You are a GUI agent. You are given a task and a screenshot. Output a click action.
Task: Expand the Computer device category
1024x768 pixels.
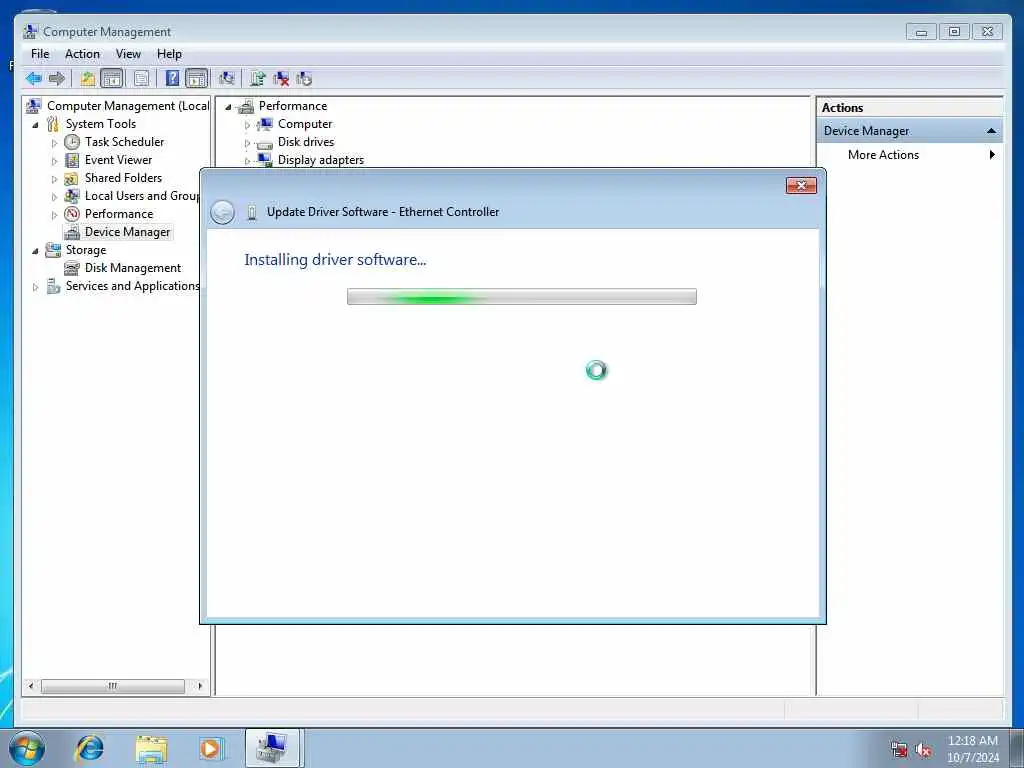point(248,125)
